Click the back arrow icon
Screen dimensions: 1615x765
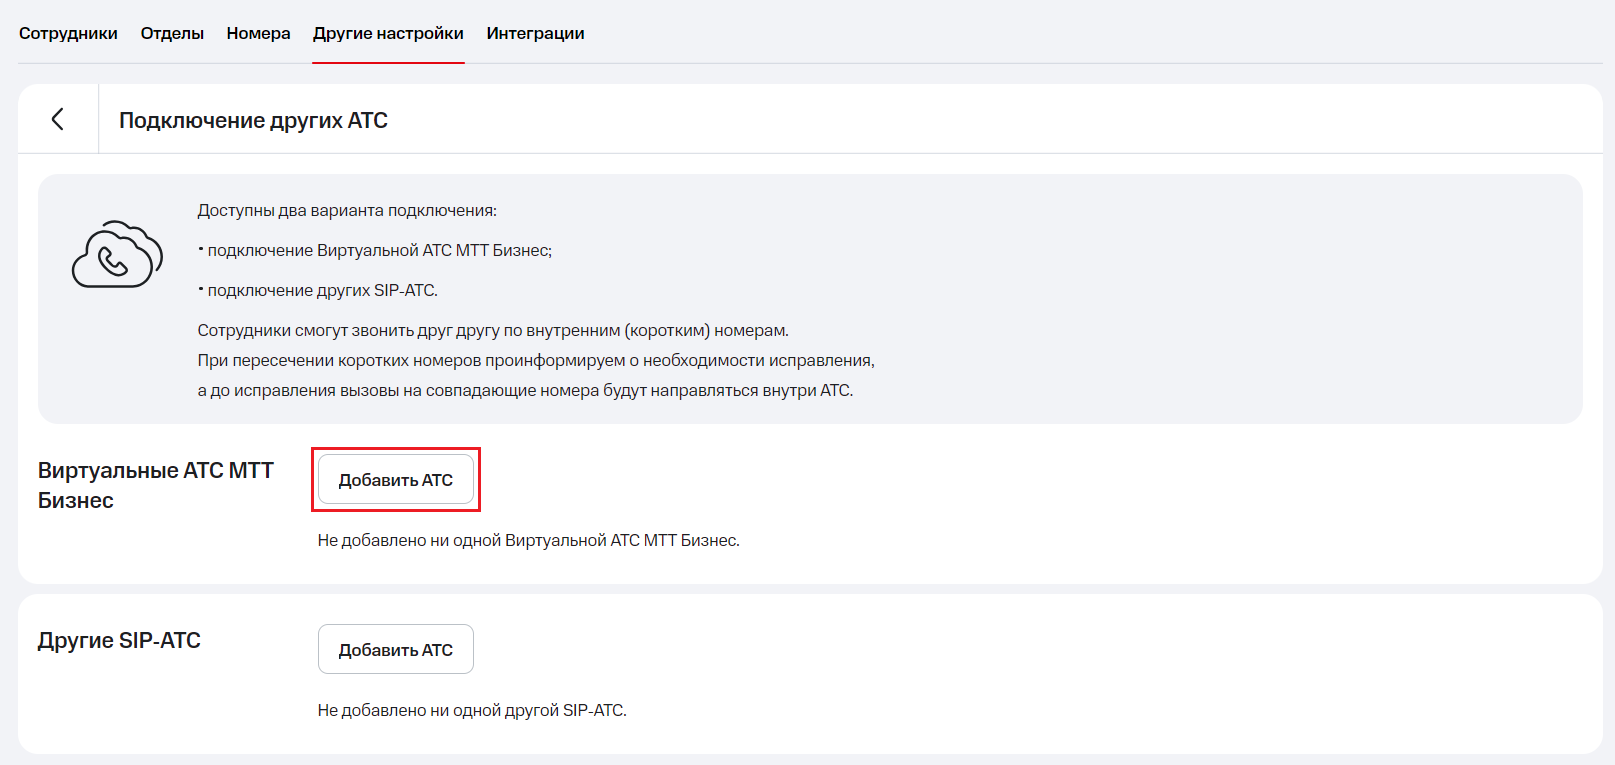coord(58,119)
